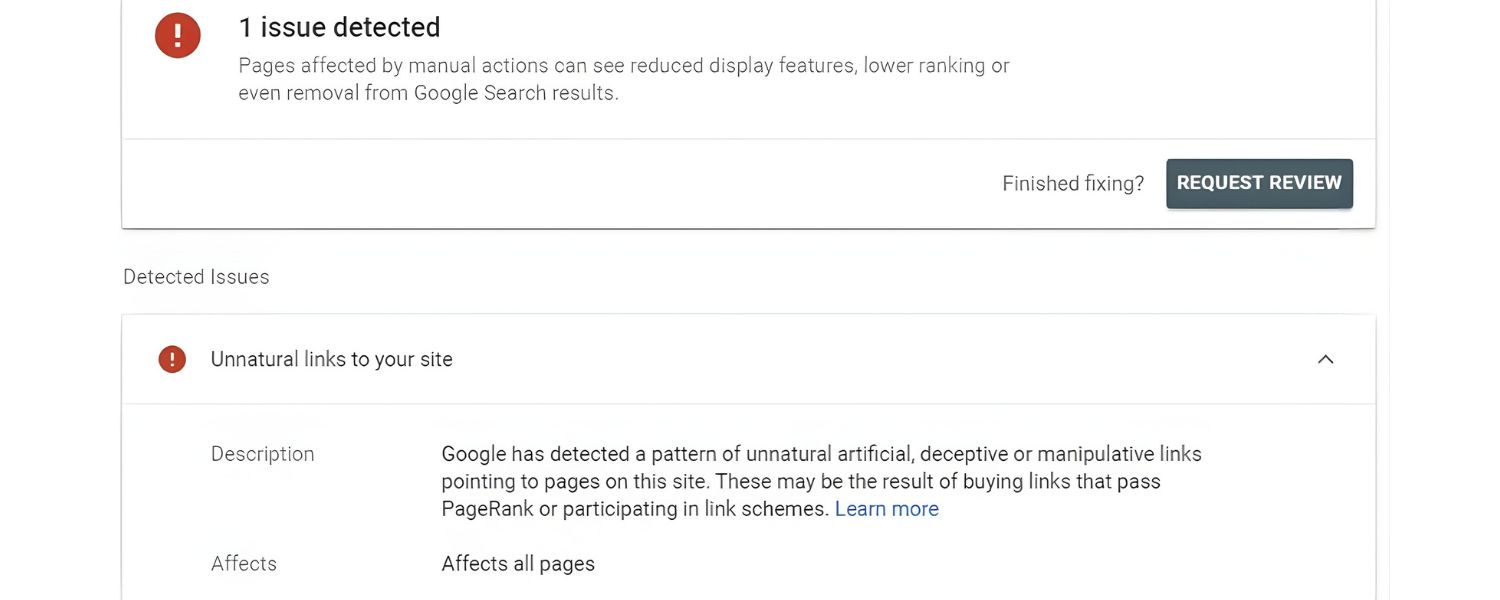Select the 'Unnatural links to your site' row

coord(331,358)
